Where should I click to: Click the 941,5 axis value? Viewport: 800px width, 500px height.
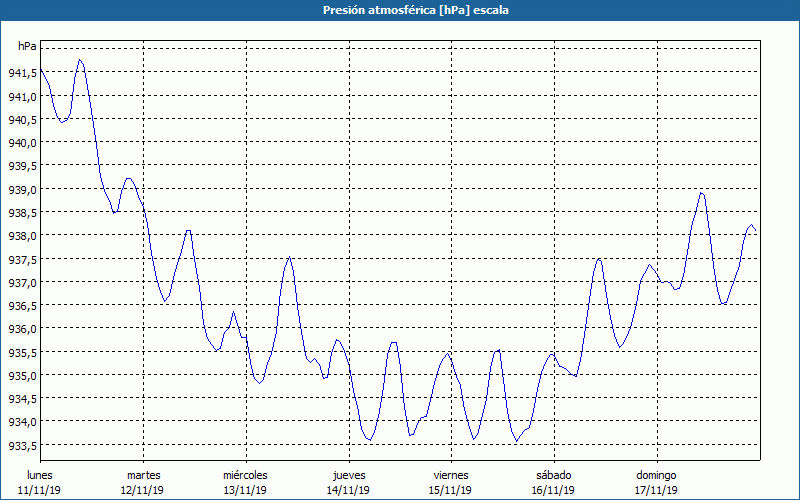(x=22, y=73)
